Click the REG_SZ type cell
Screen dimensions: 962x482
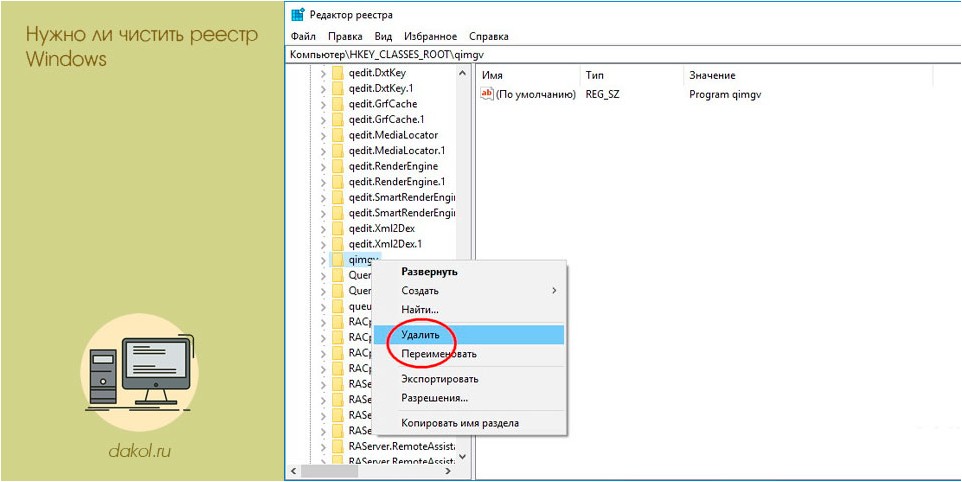pos(602,94)
